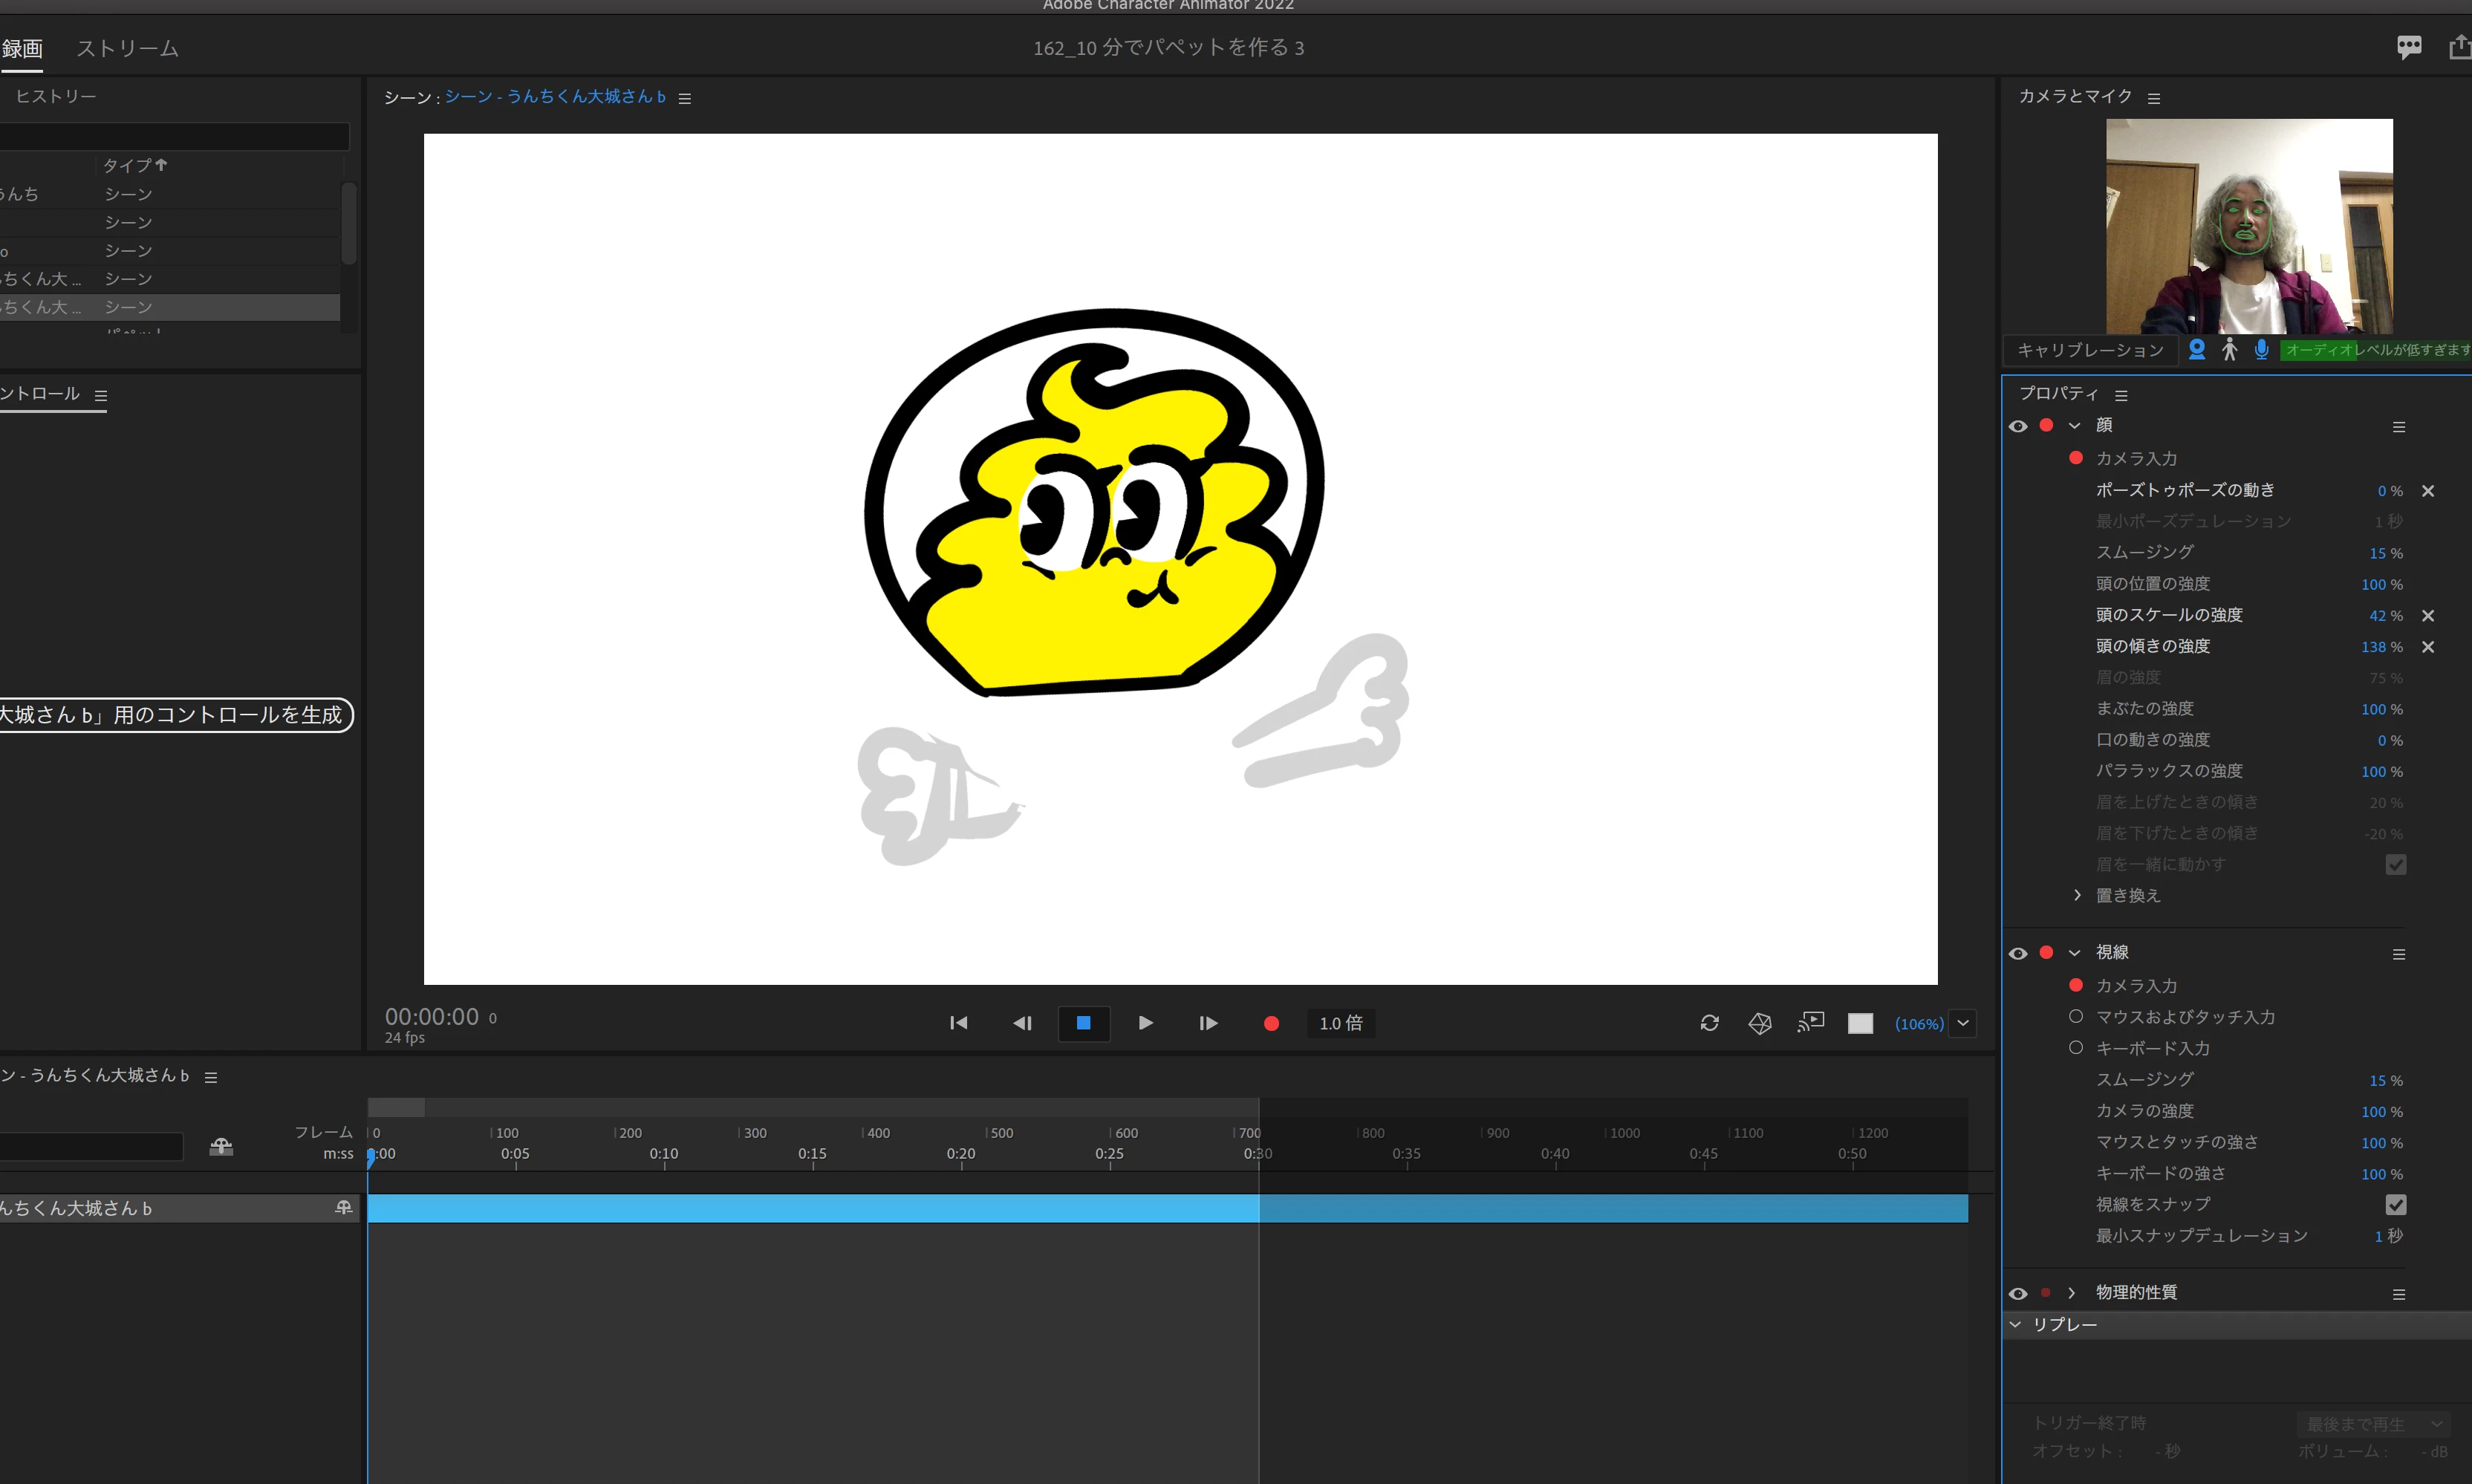Click the キャリブレーション button
This screenshot has width=2472, height=1484.
[x=2090, y=350]
